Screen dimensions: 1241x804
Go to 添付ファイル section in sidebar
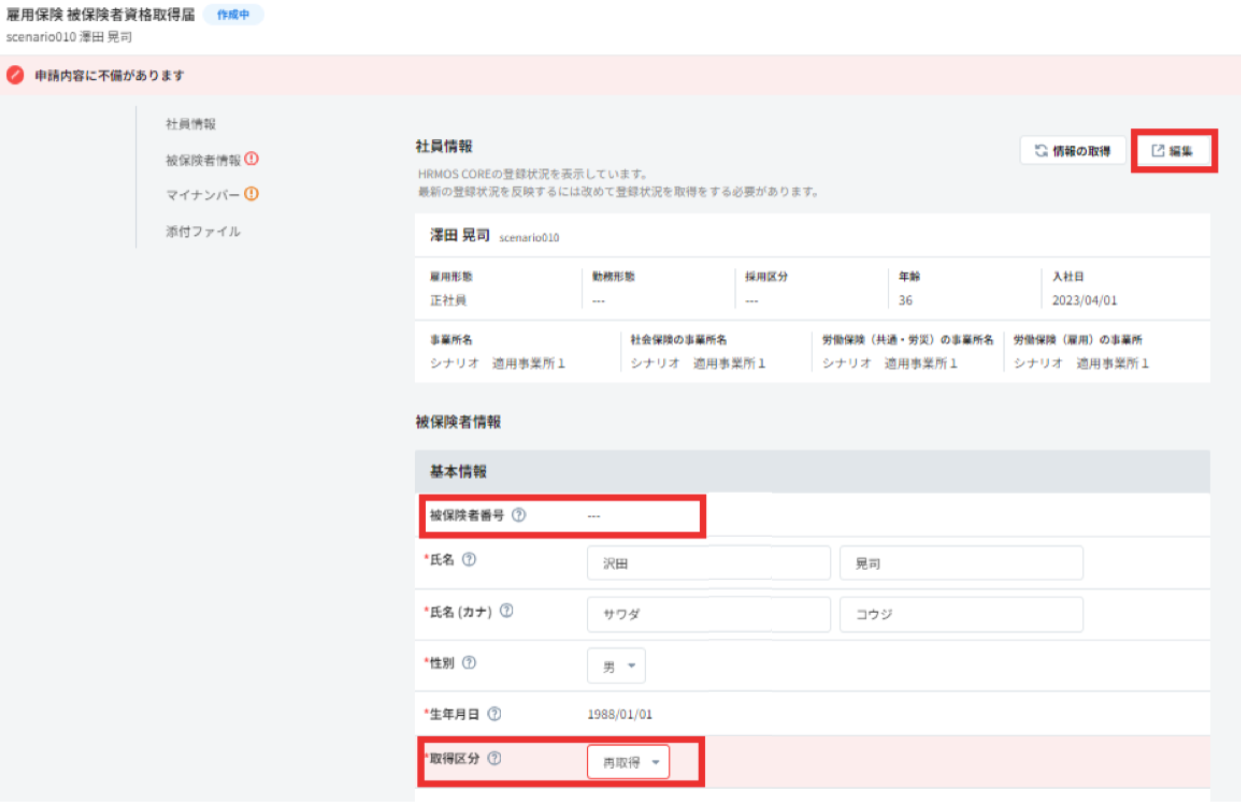tap(203, 231)
